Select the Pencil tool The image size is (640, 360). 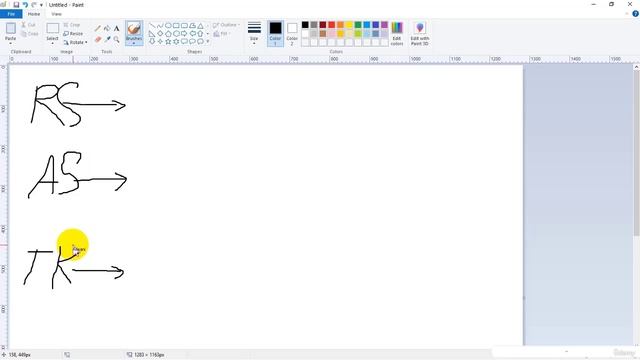click(x=98, y=29)
